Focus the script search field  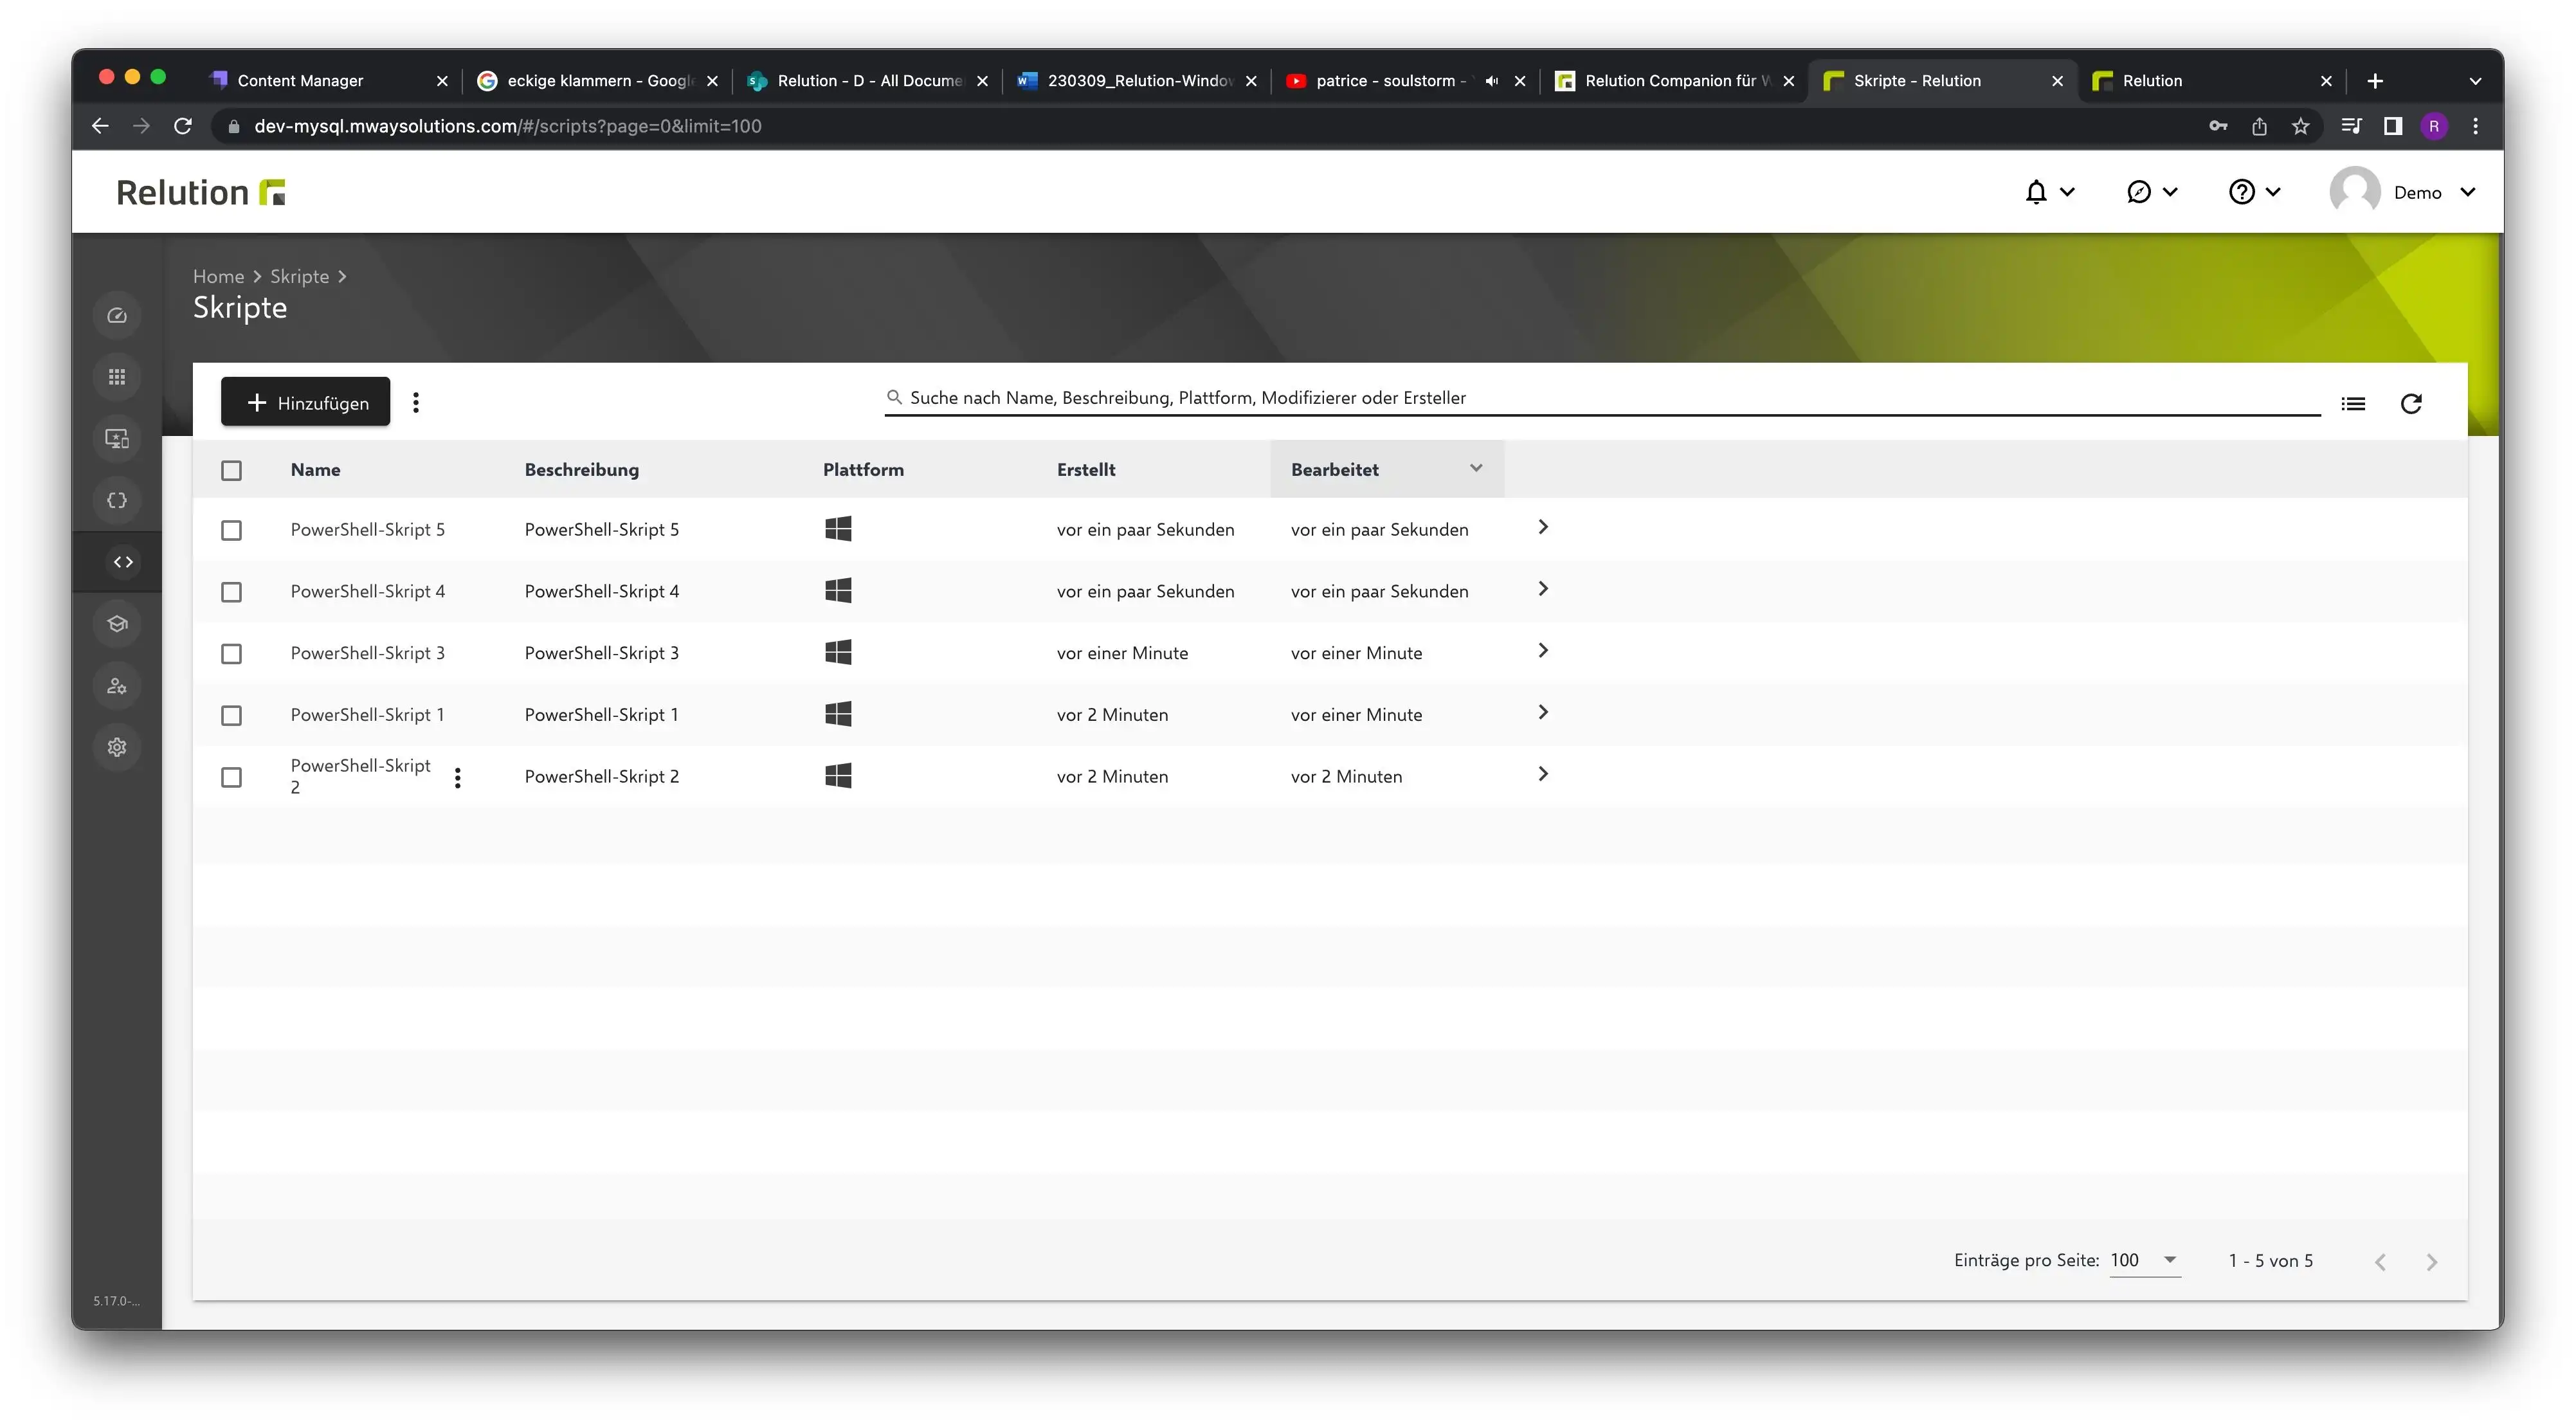1602,398
